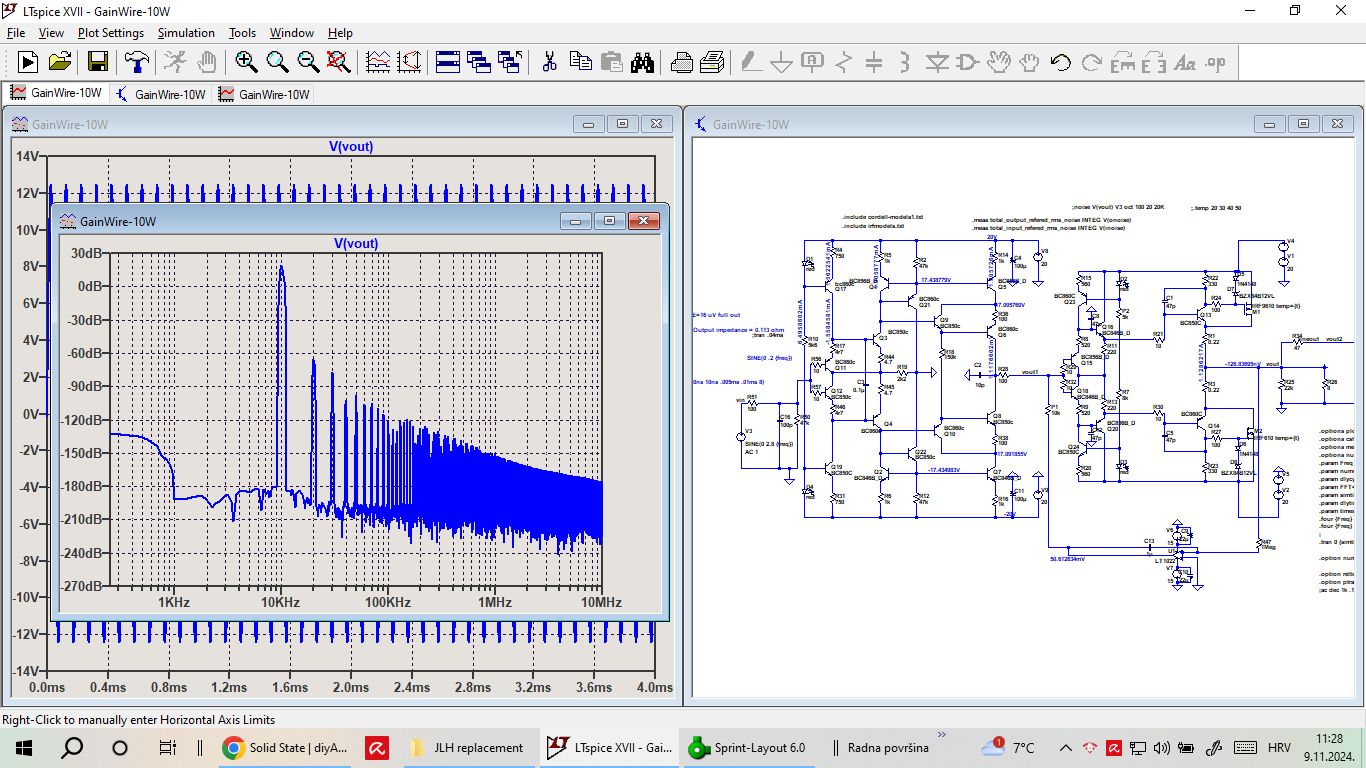The image size is (1366, 768).
Task: Select the Diode tool
Action: 936,62
